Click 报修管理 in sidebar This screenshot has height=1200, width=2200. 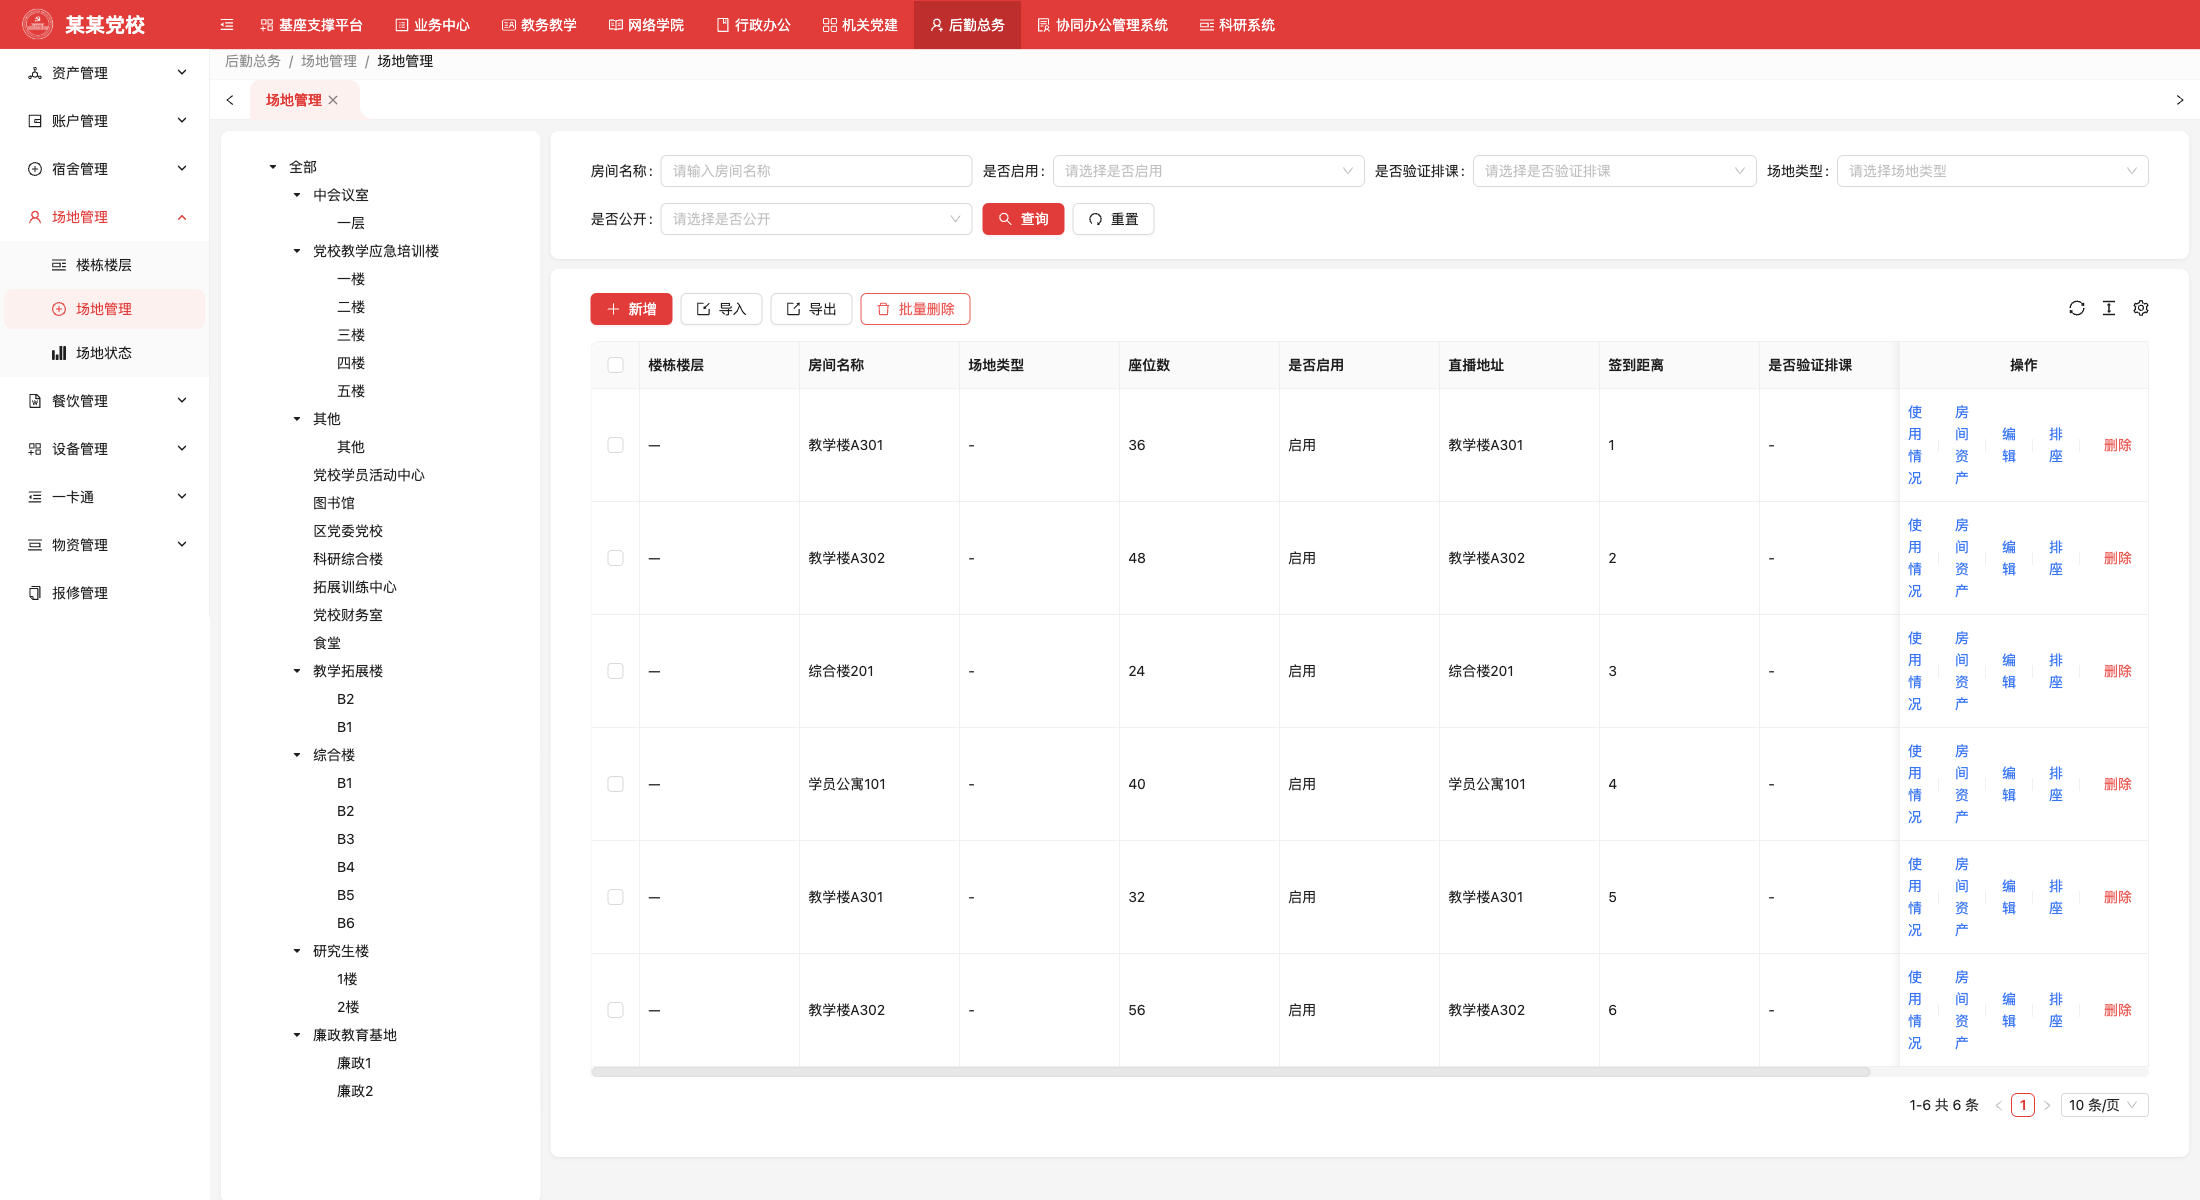point(80,593)
